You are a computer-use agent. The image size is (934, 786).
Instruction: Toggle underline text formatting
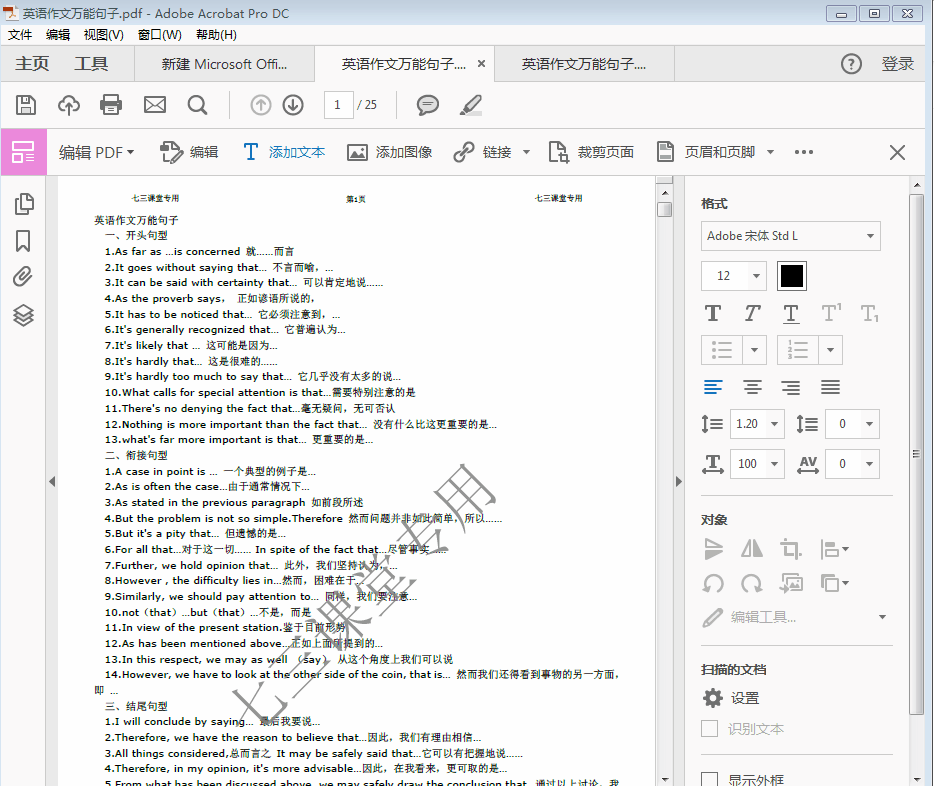click(791, 313)
